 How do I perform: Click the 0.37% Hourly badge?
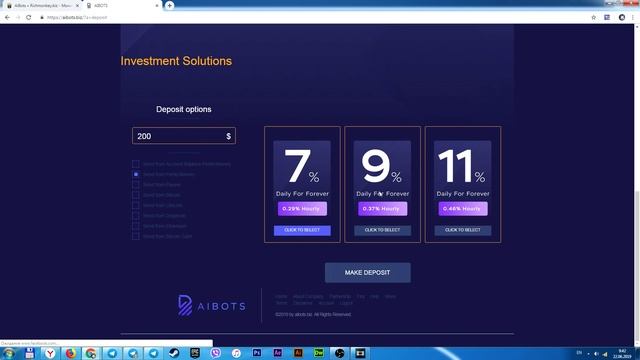382,209
